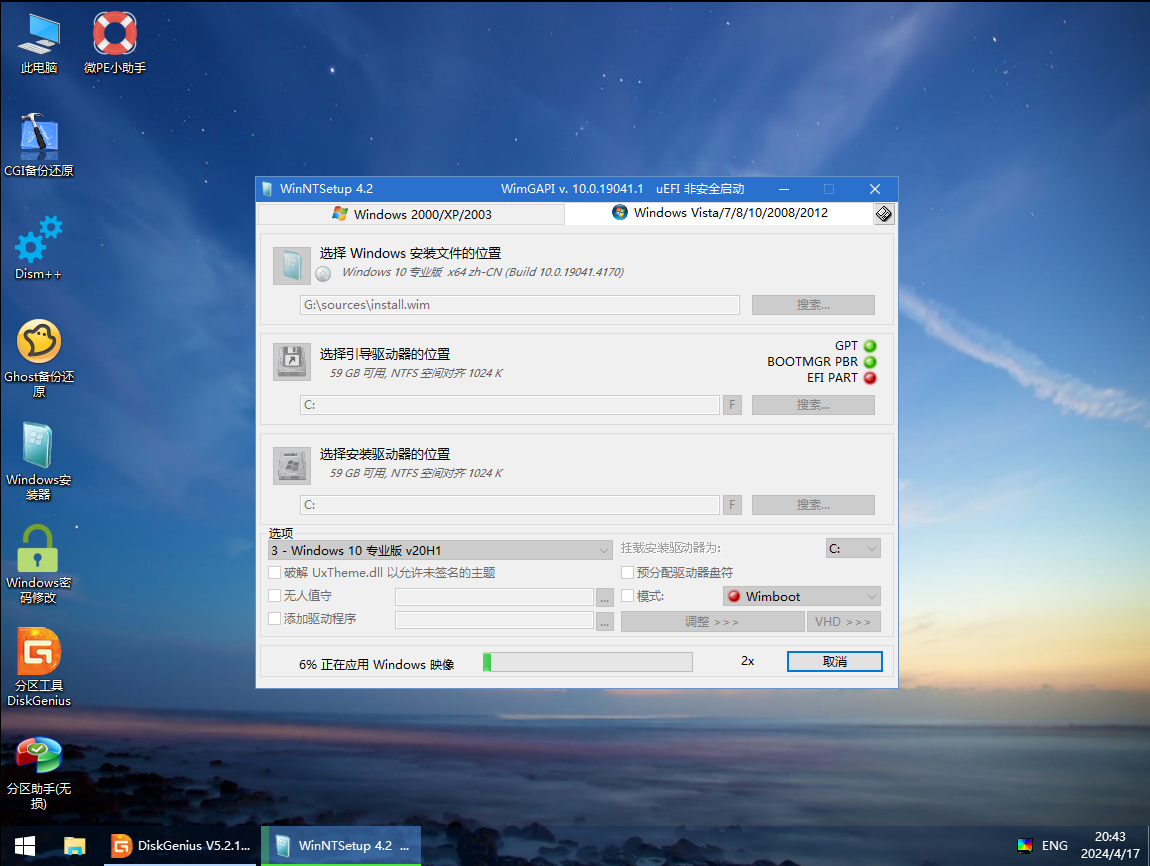Open the mount installation drive C: dropdown
1150x866 pixels.
pos(853,548)
